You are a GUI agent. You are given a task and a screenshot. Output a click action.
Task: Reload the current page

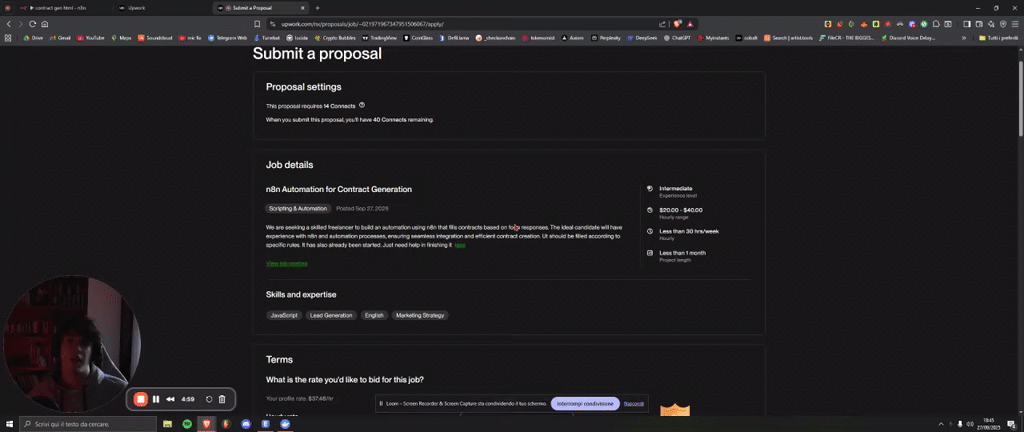[33, 24]
